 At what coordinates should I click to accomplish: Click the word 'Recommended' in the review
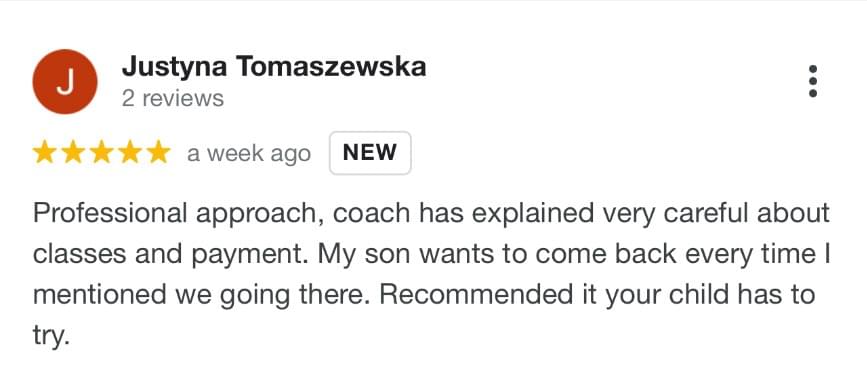476,295
